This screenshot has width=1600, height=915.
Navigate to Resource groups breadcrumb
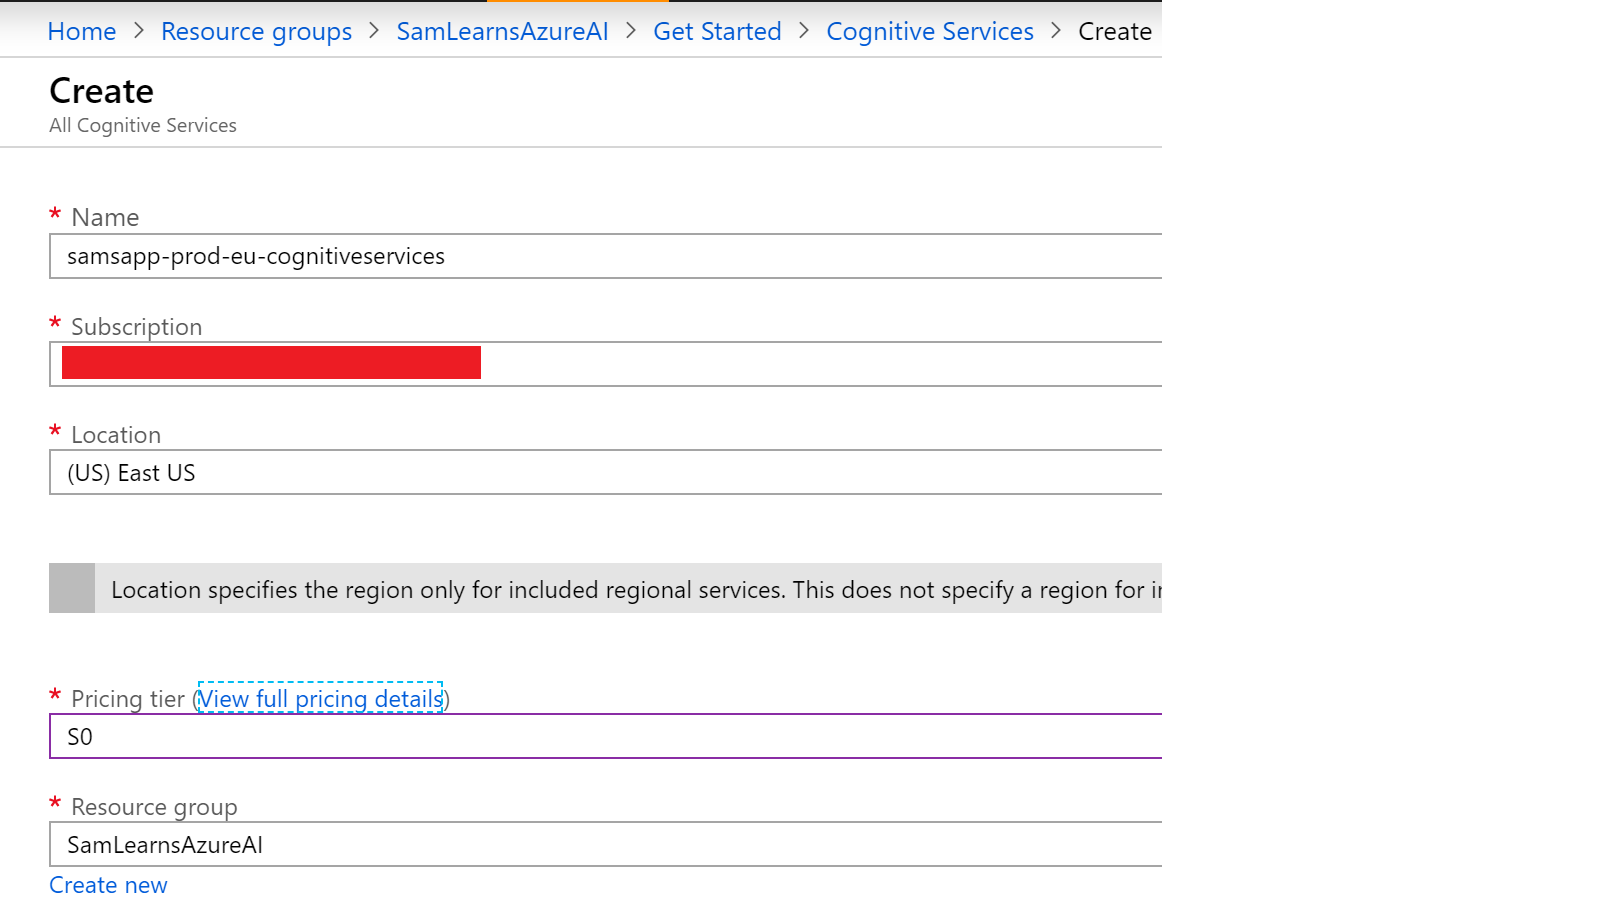[x=256, y=32]
